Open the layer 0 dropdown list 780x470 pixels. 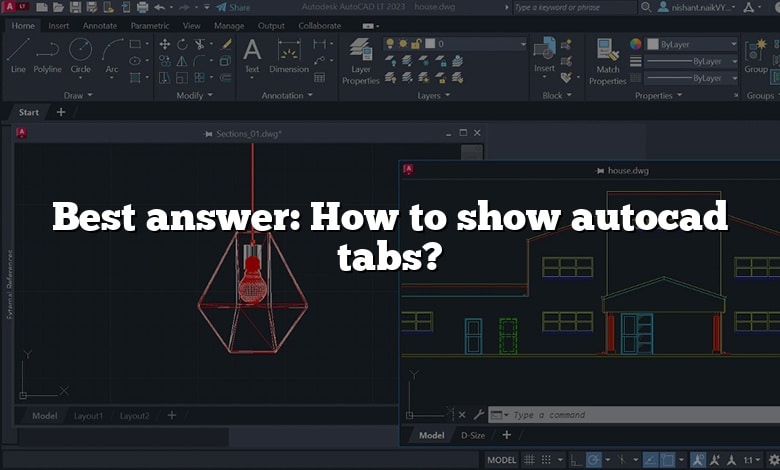click(x=455, y=44)
